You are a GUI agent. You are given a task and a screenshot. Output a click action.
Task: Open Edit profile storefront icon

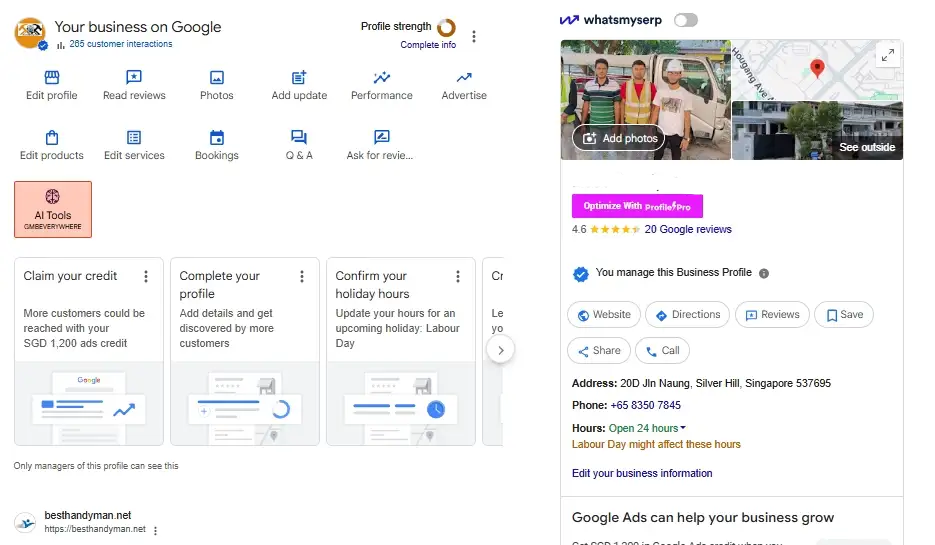coord(52,77)
